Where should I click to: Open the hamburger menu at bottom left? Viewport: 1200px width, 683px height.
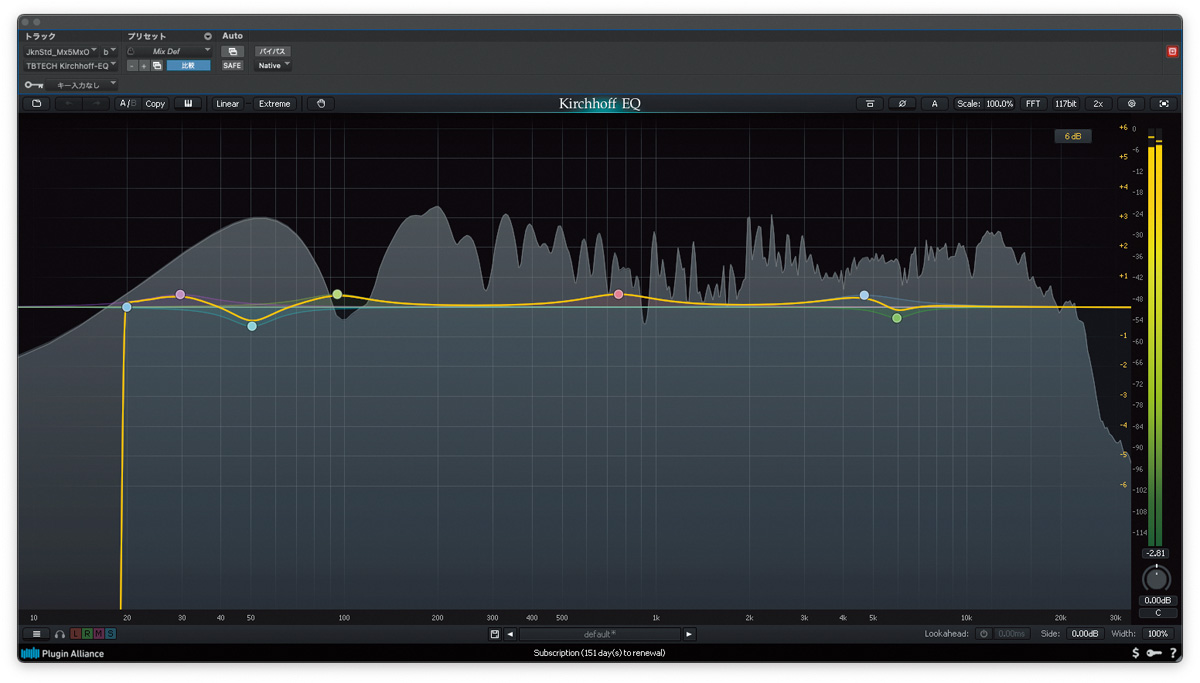[36, 633]
